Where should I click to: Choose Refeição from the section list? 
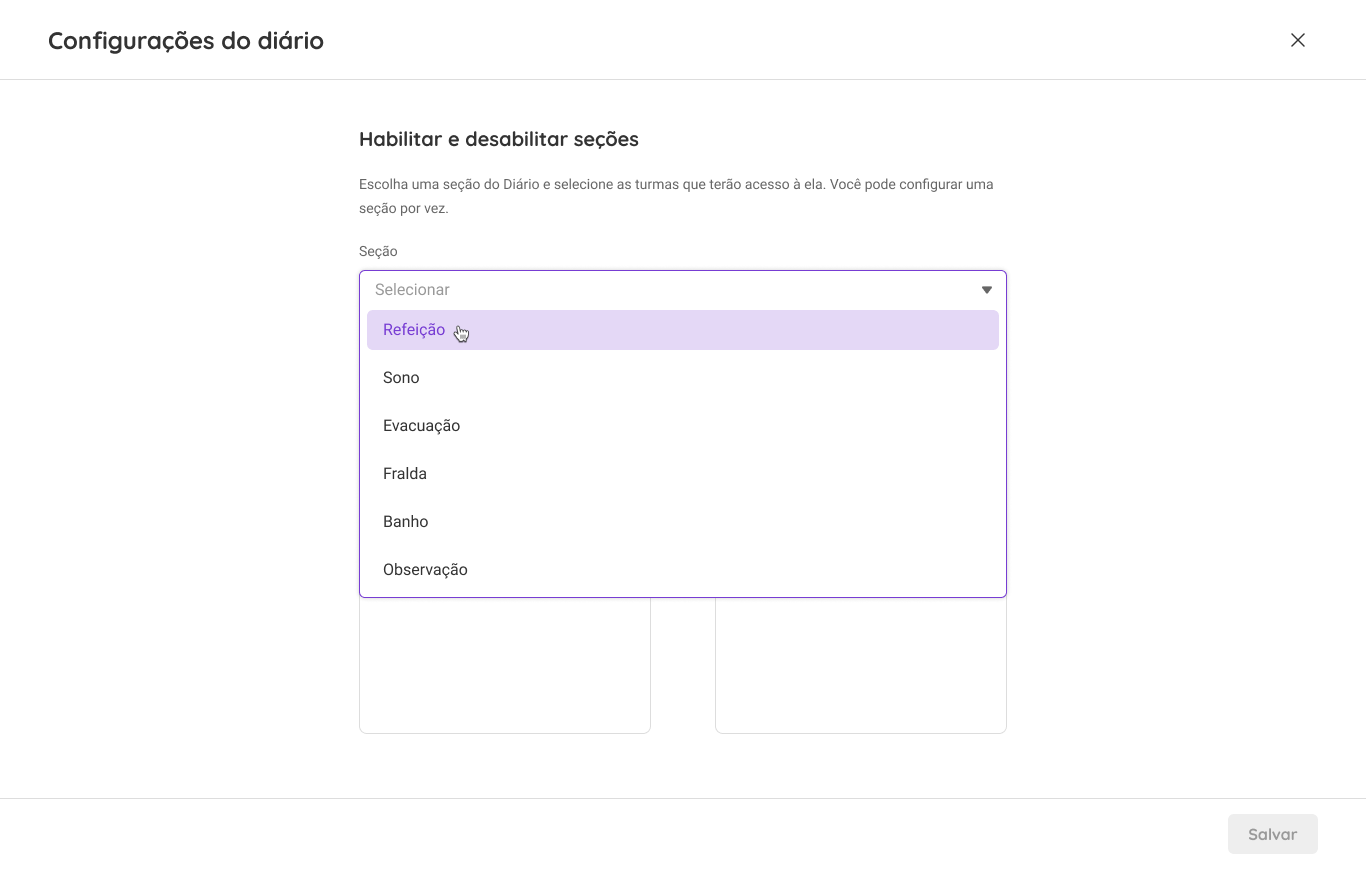(683, 330)
